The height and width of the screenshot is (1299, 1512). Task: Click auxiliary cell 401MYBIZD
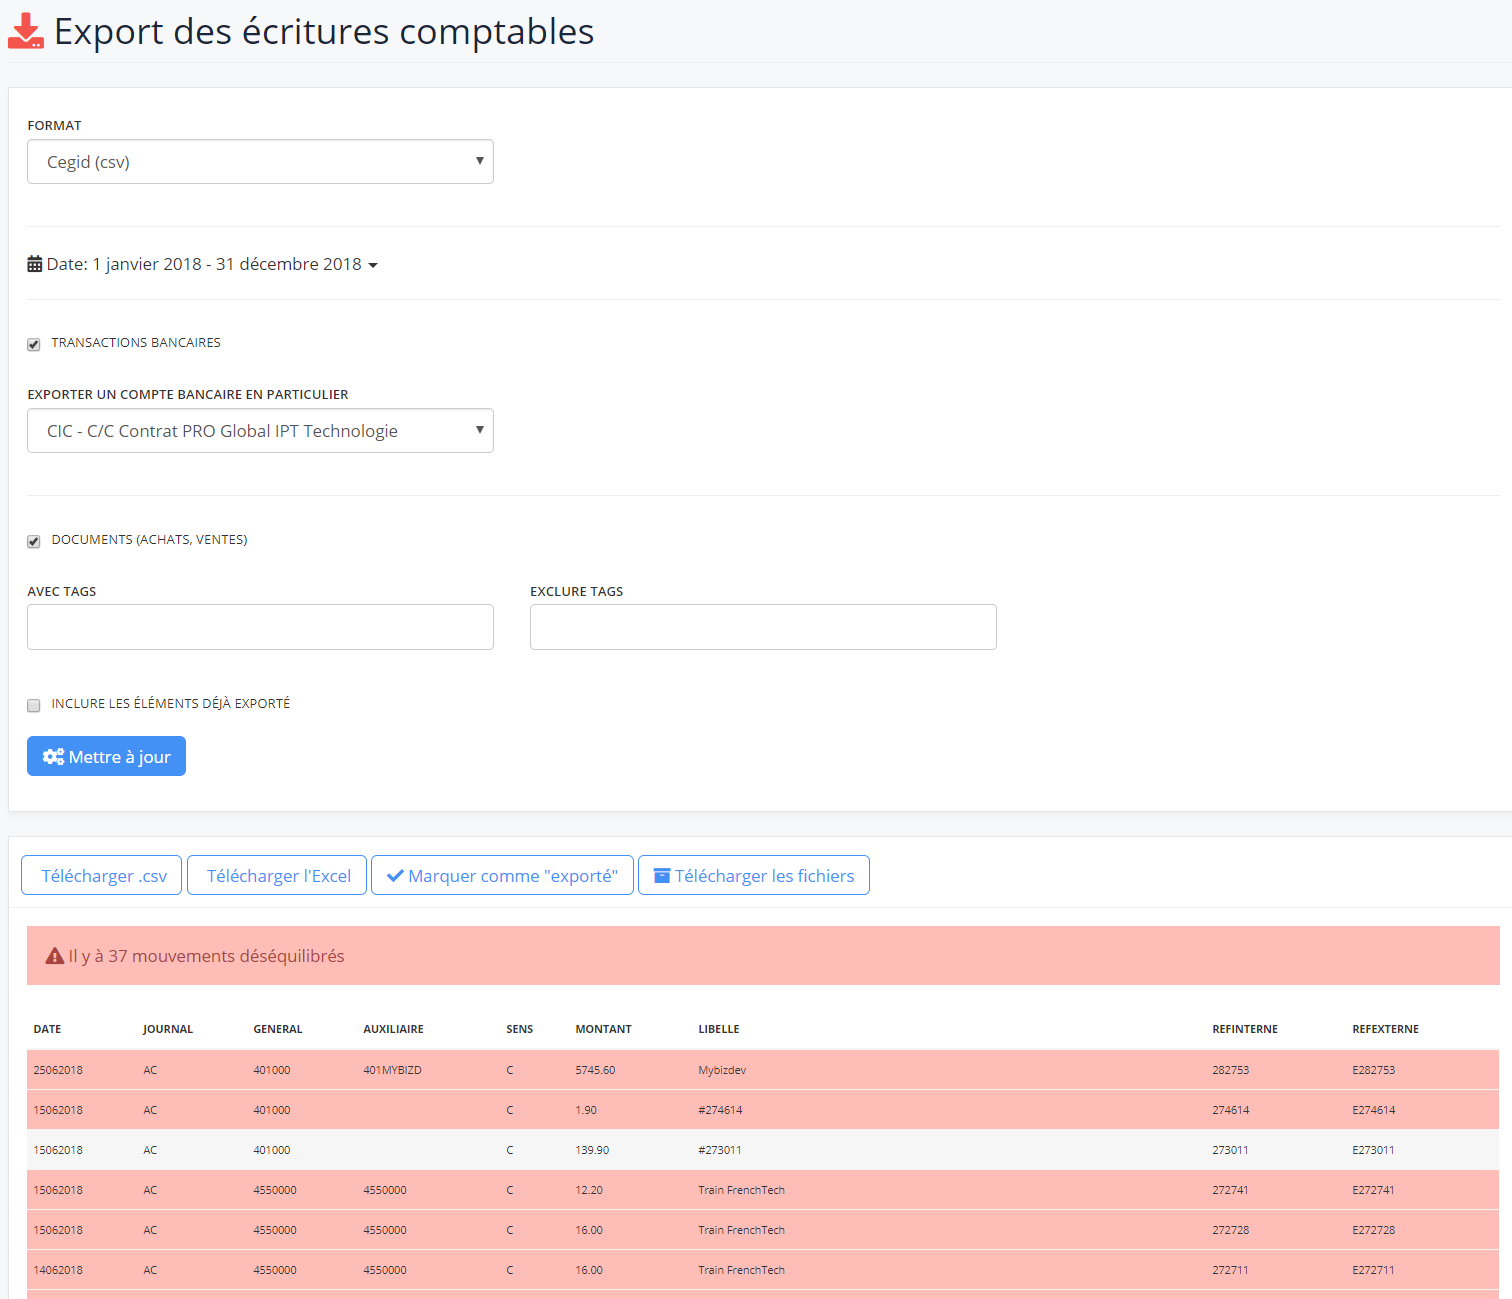pos(392,1070)
